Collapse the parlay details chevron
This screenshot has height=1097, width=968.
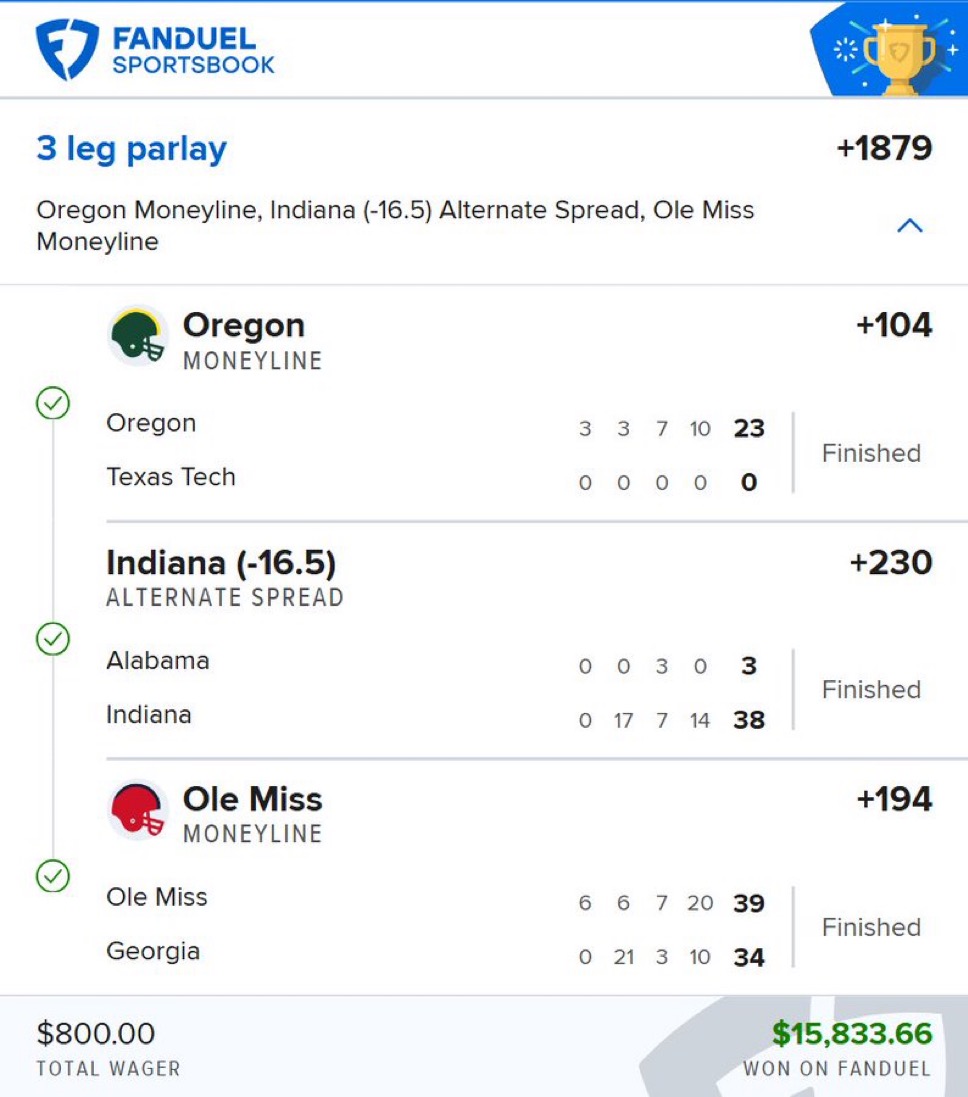pos(909,226)
